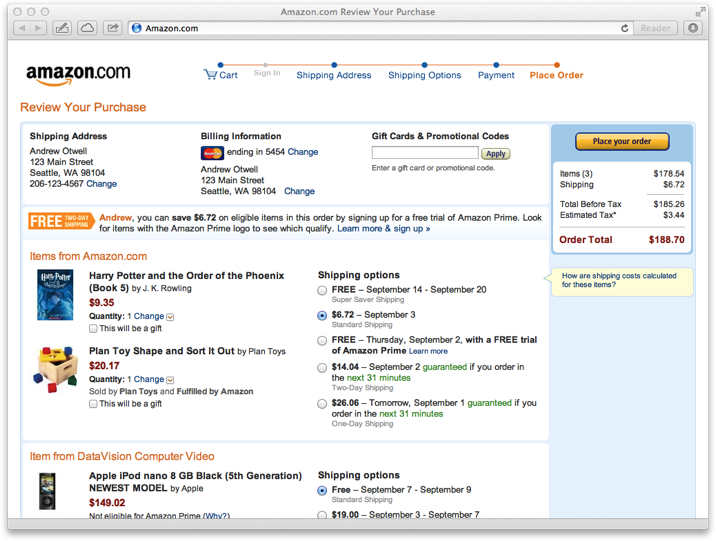The height and width of the screenshot is (541, 716).
Task: Reload the page with the refresh icon
Action: click(625, 28)
